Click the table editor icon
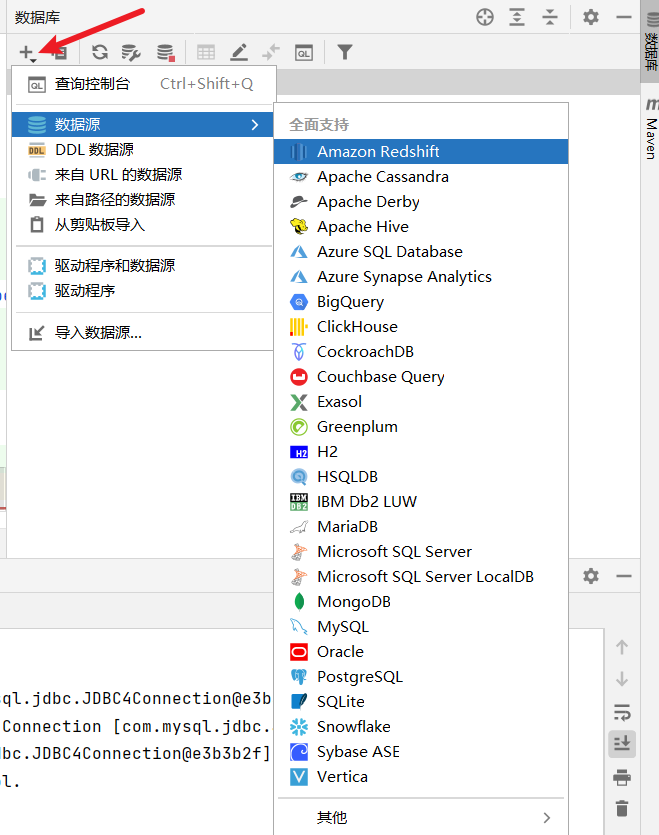The height and width of the screenshot is (835, 659). [x=206, y=52]
